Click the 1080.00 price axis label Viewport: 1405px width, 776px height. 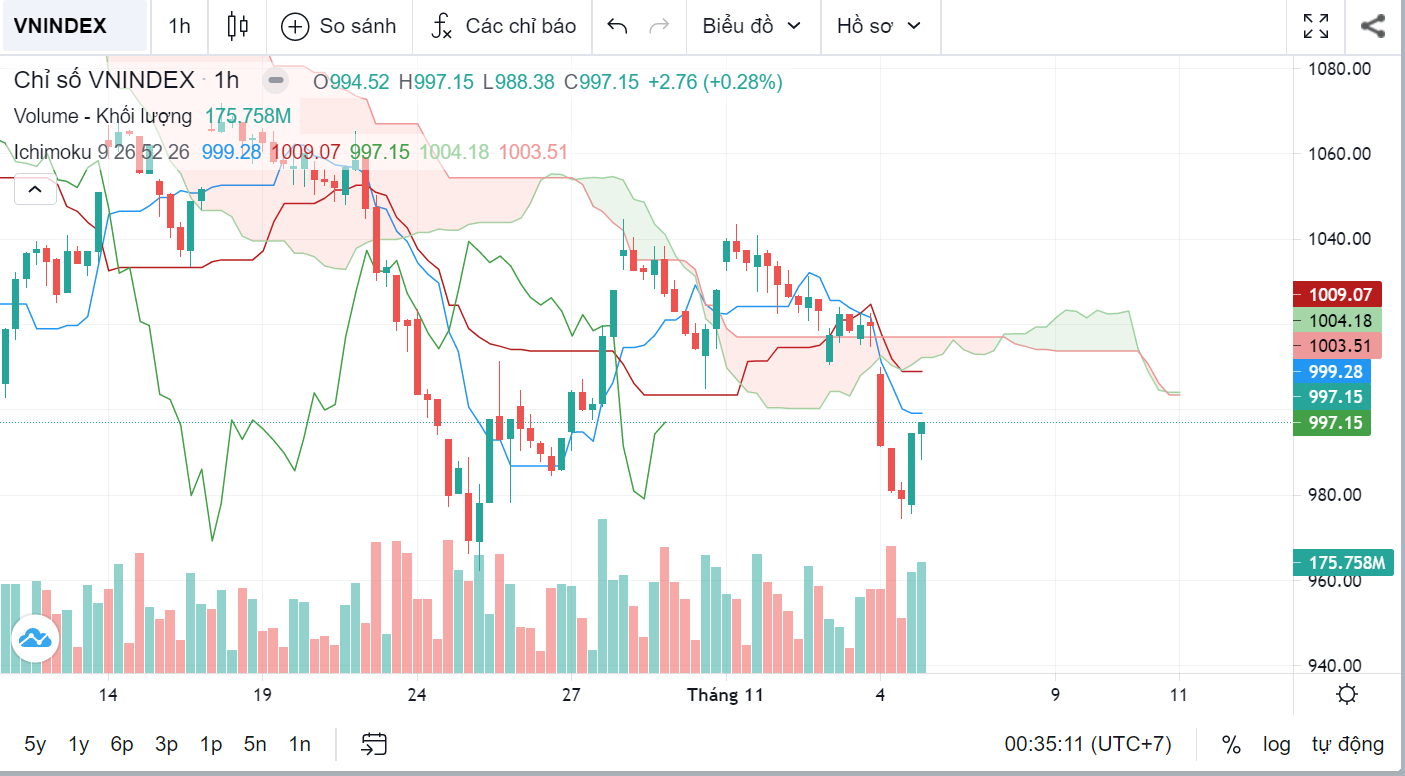tap(1340, 68)
